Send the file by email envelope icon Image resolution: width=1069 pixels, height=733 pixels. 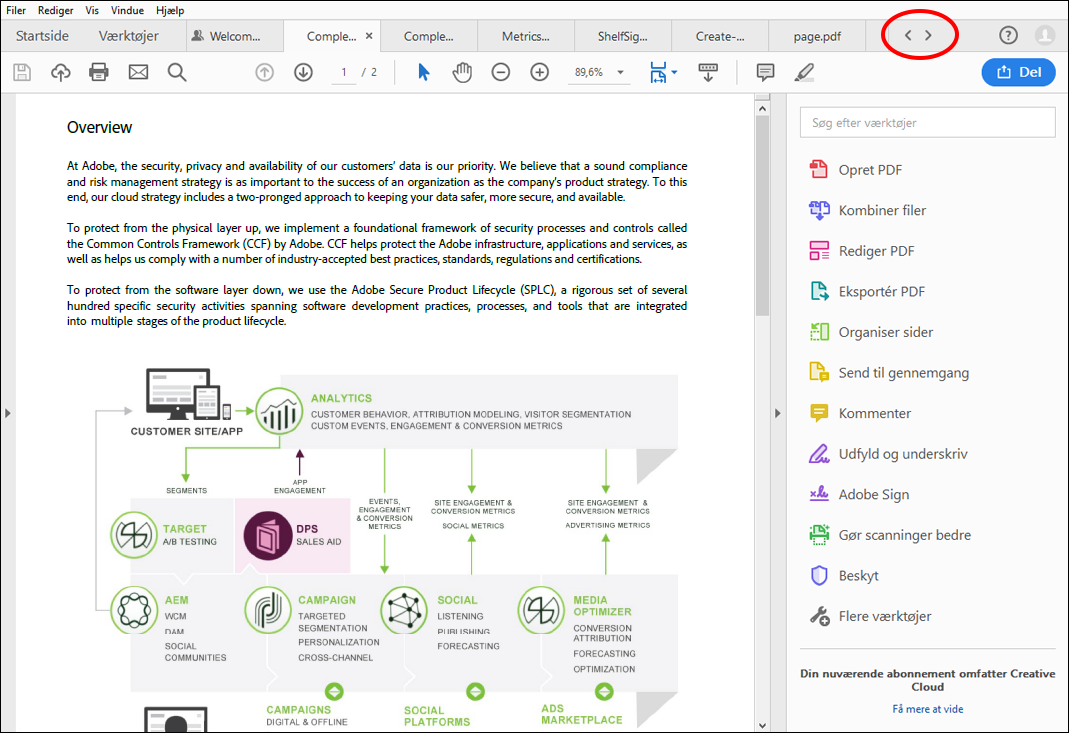(138, 72)
